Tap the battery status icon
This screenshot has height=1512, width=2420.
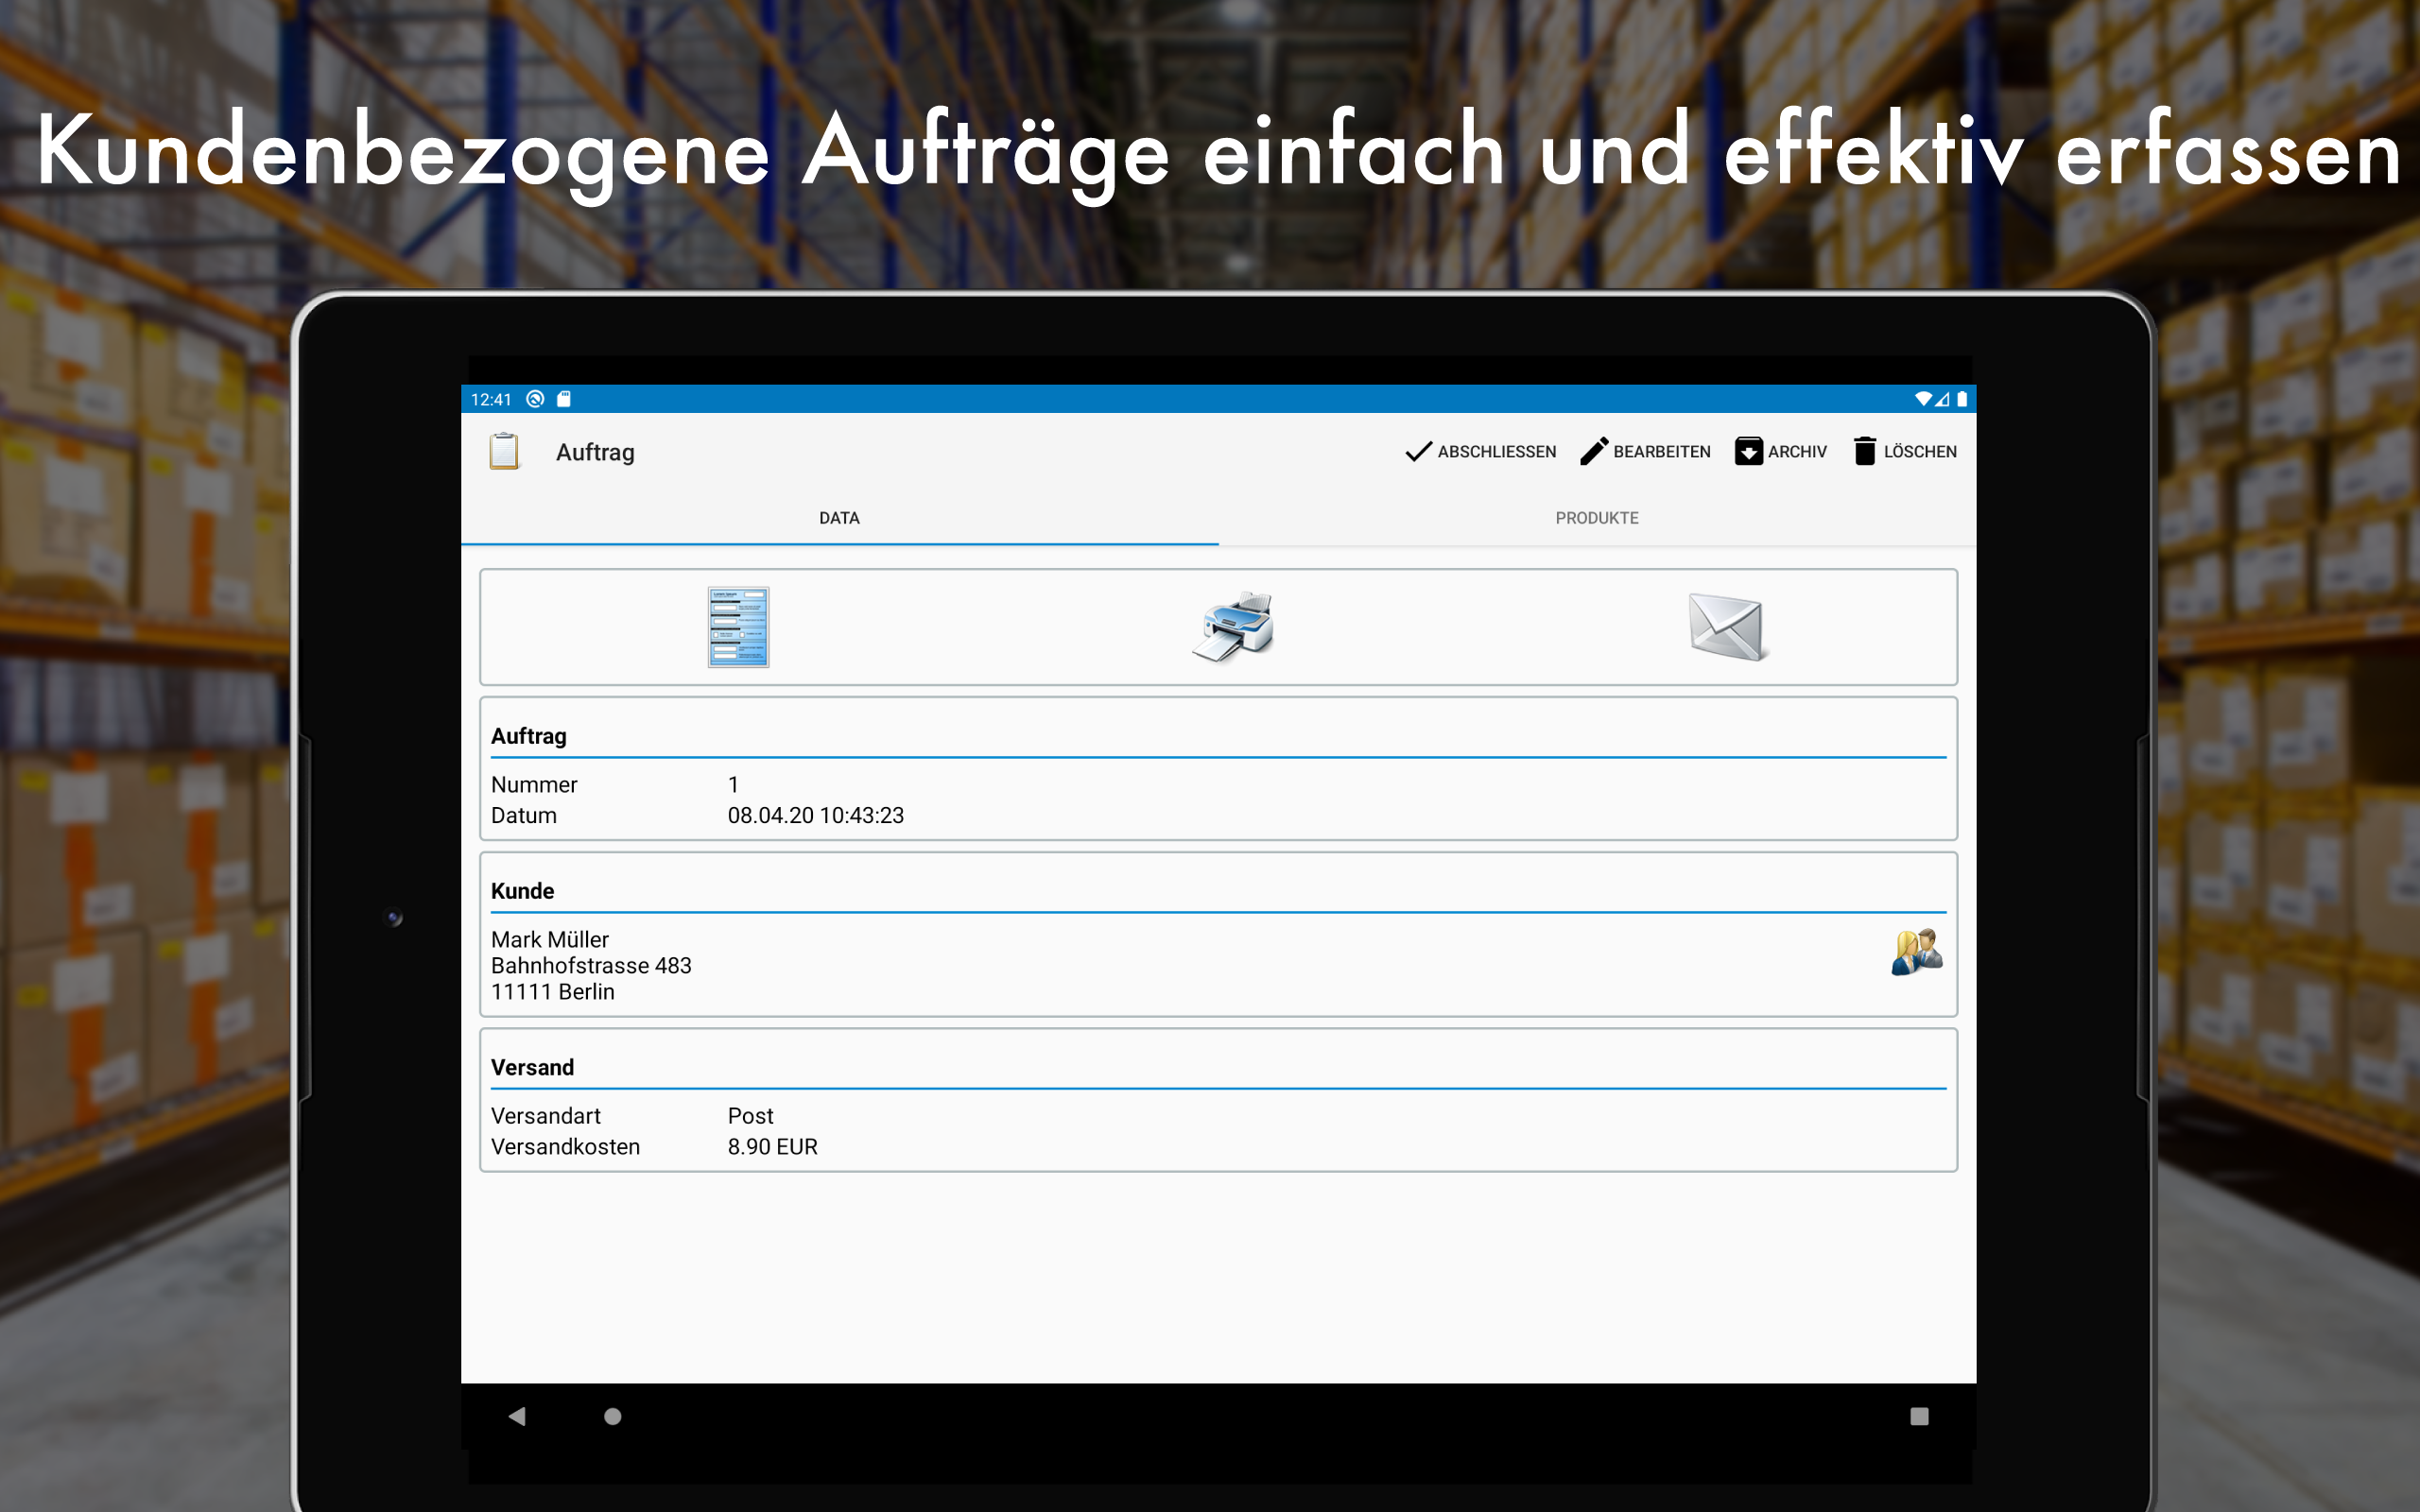click(1962, 399)
